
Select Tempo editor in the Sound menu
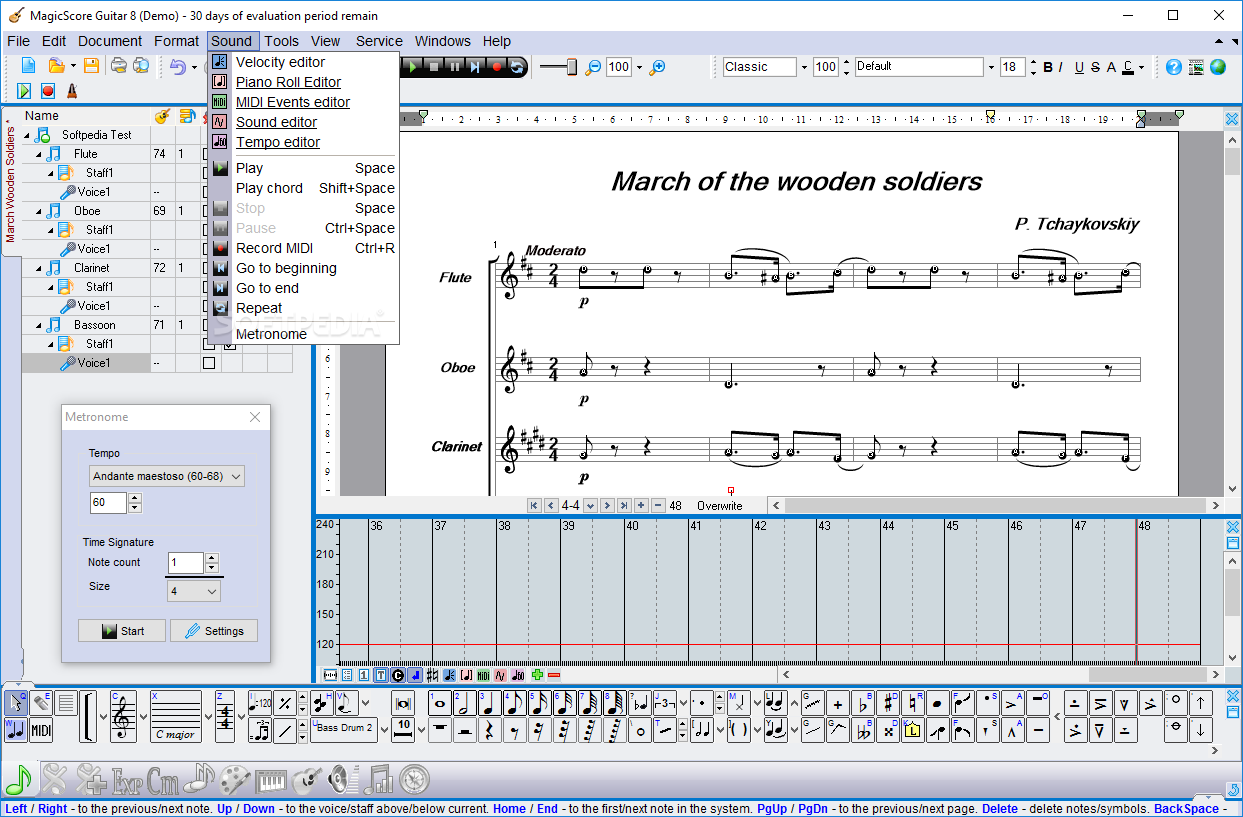click(278, 142)
